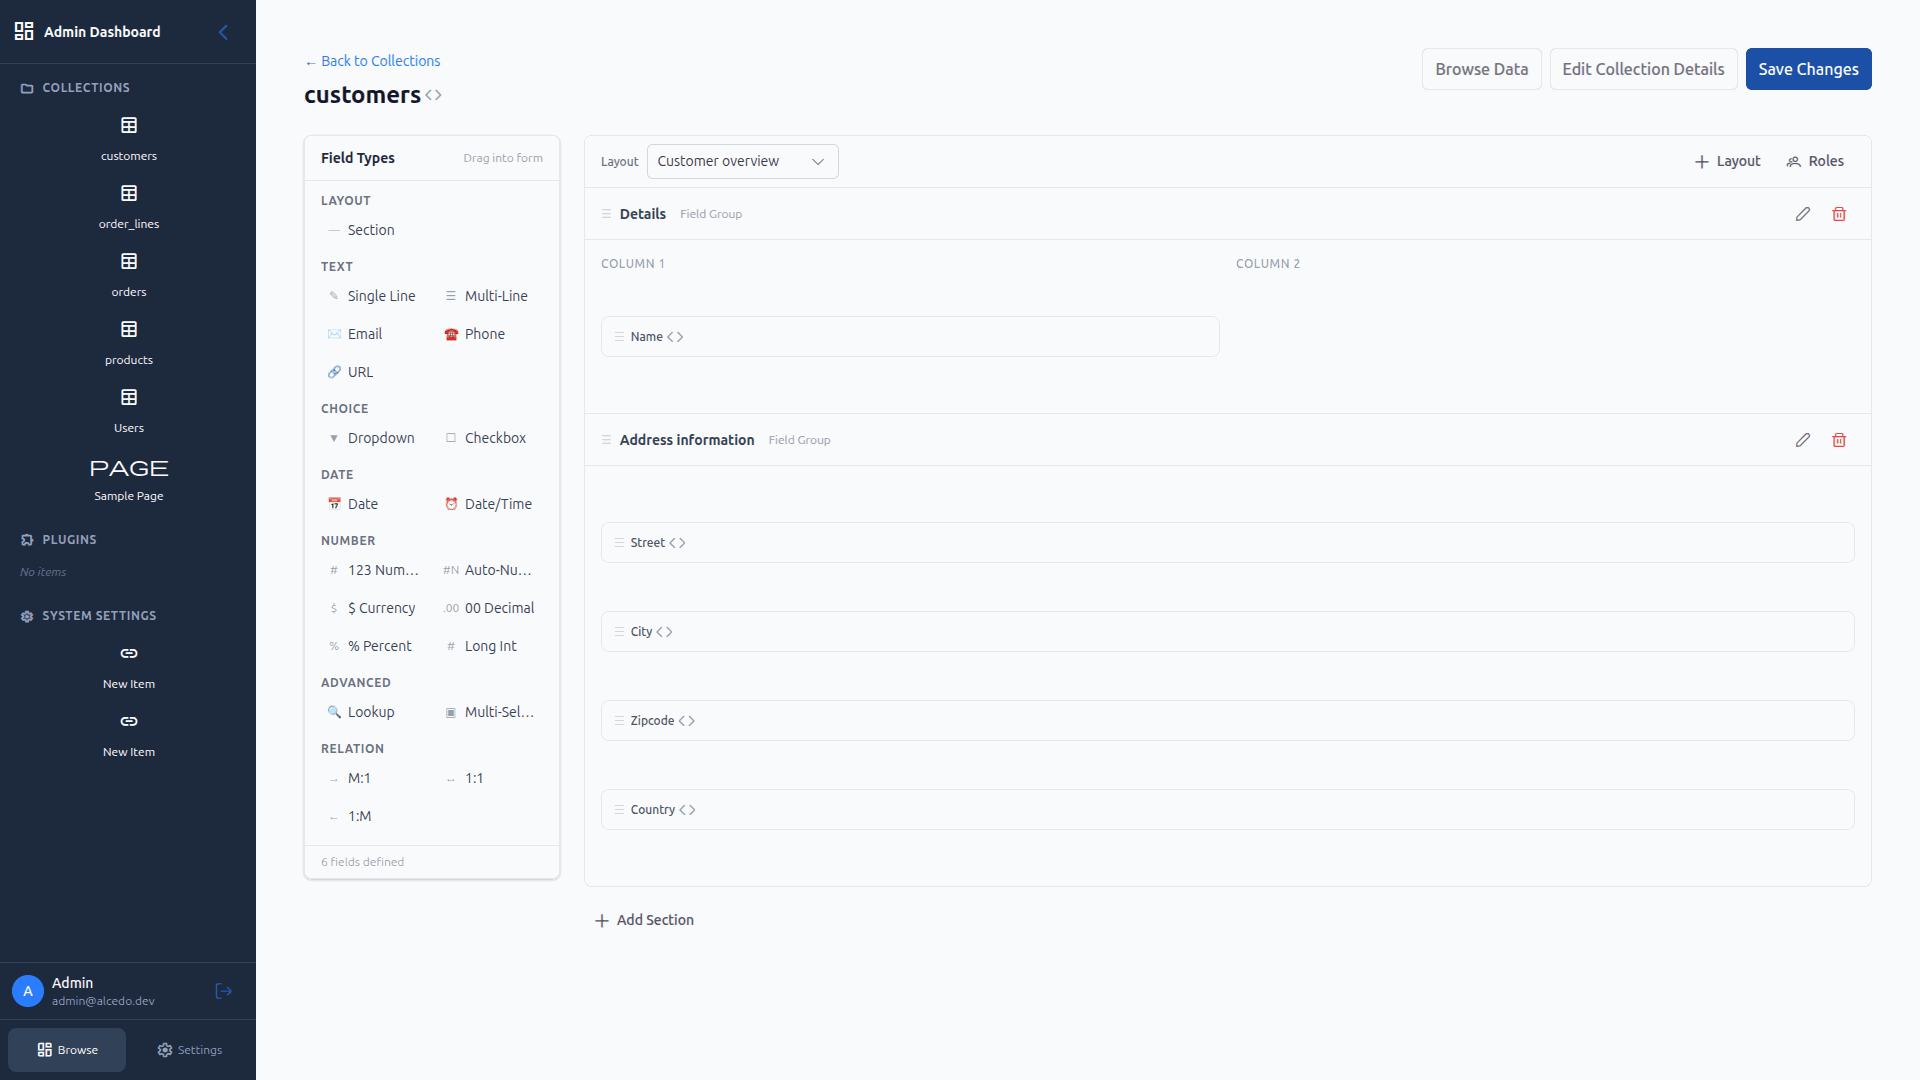Open the Sample Page menu item

[129, 478]
